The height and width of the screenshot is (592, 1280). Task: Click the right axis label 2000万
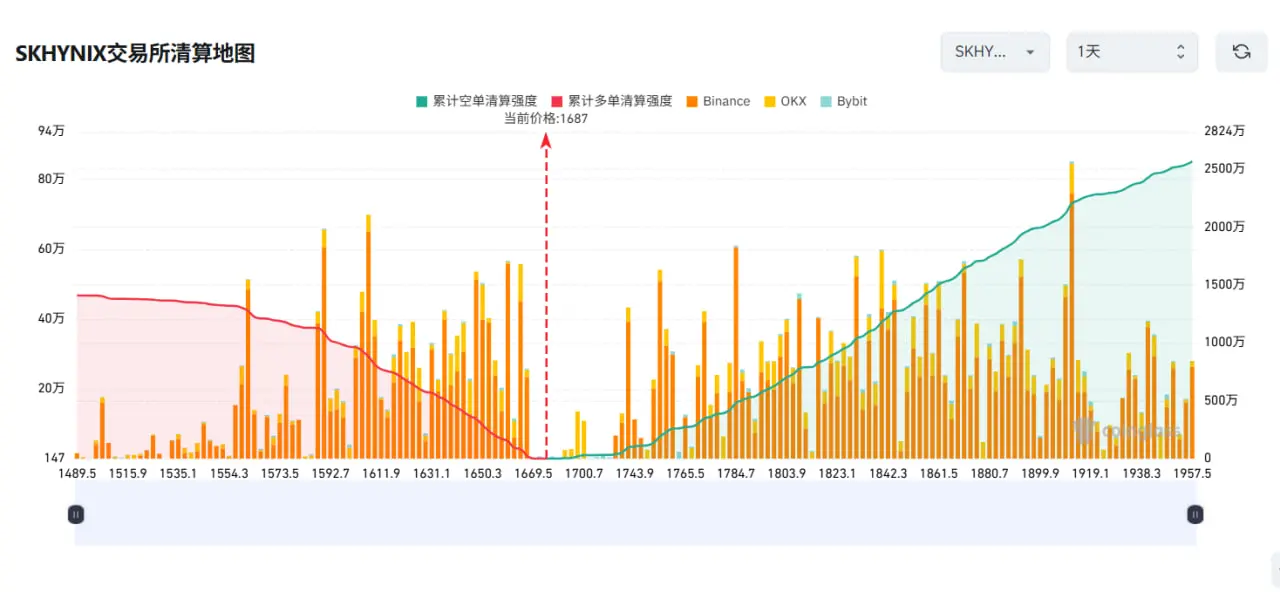point(1224,227)
